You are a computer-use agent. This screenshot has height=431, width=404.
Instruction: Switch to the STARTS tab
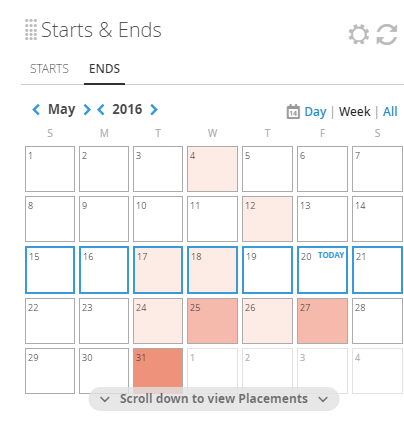pos(49,69)
